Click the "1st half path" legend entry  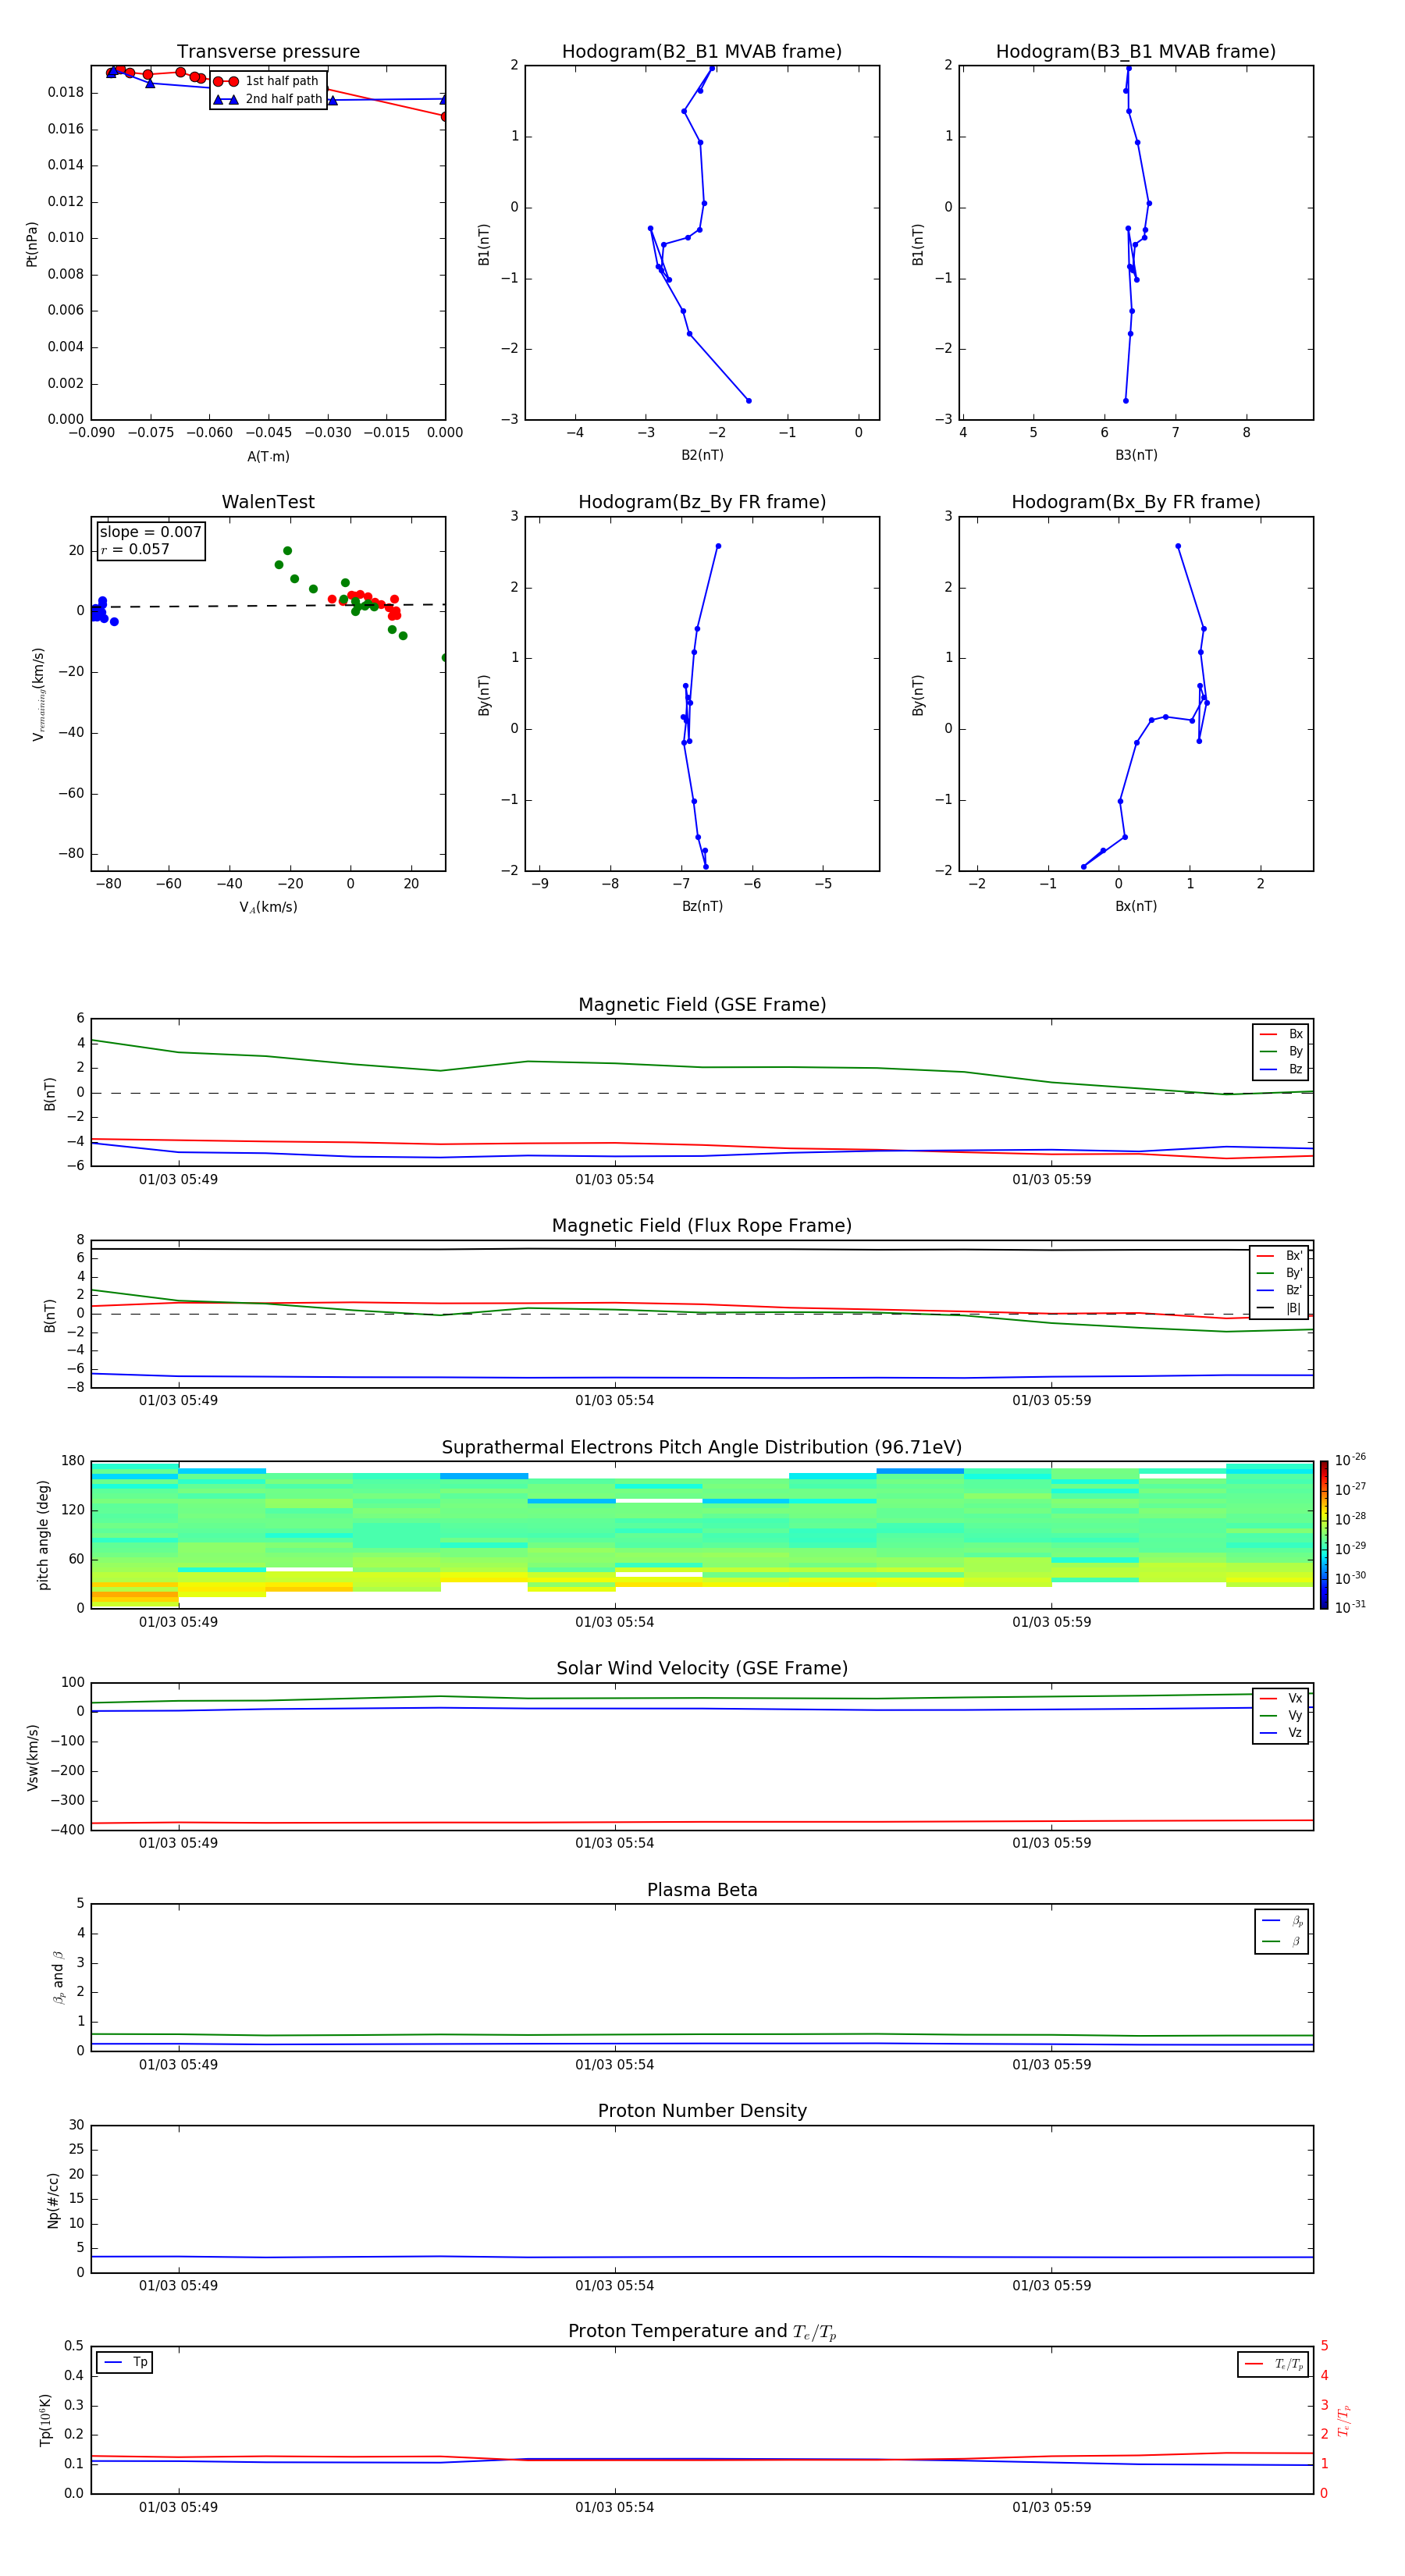pyautogui.click(x=267, y=81)
